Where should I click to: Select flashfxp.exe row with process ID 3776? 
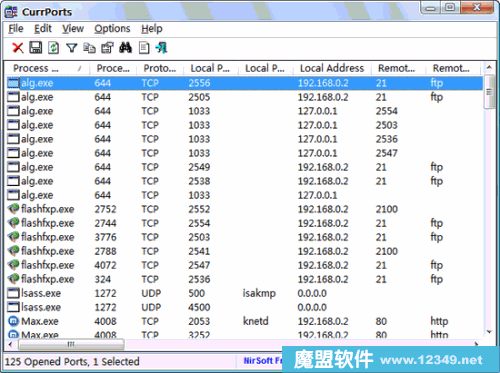point(245,237)
